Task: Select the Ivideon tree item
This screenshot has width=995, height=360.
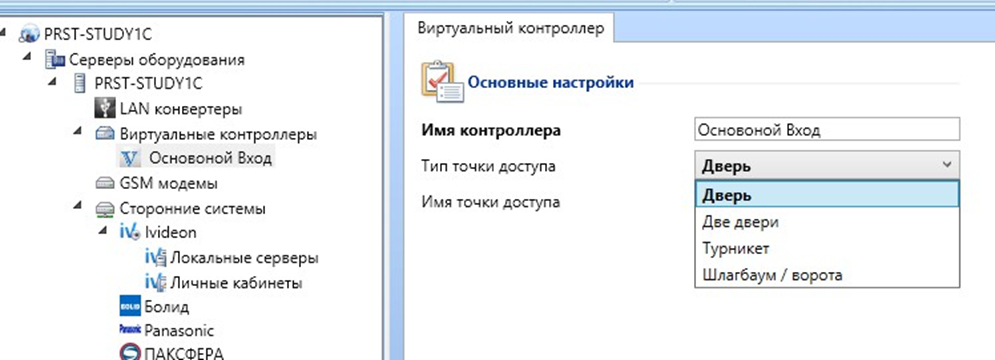Action: [170, 232]
